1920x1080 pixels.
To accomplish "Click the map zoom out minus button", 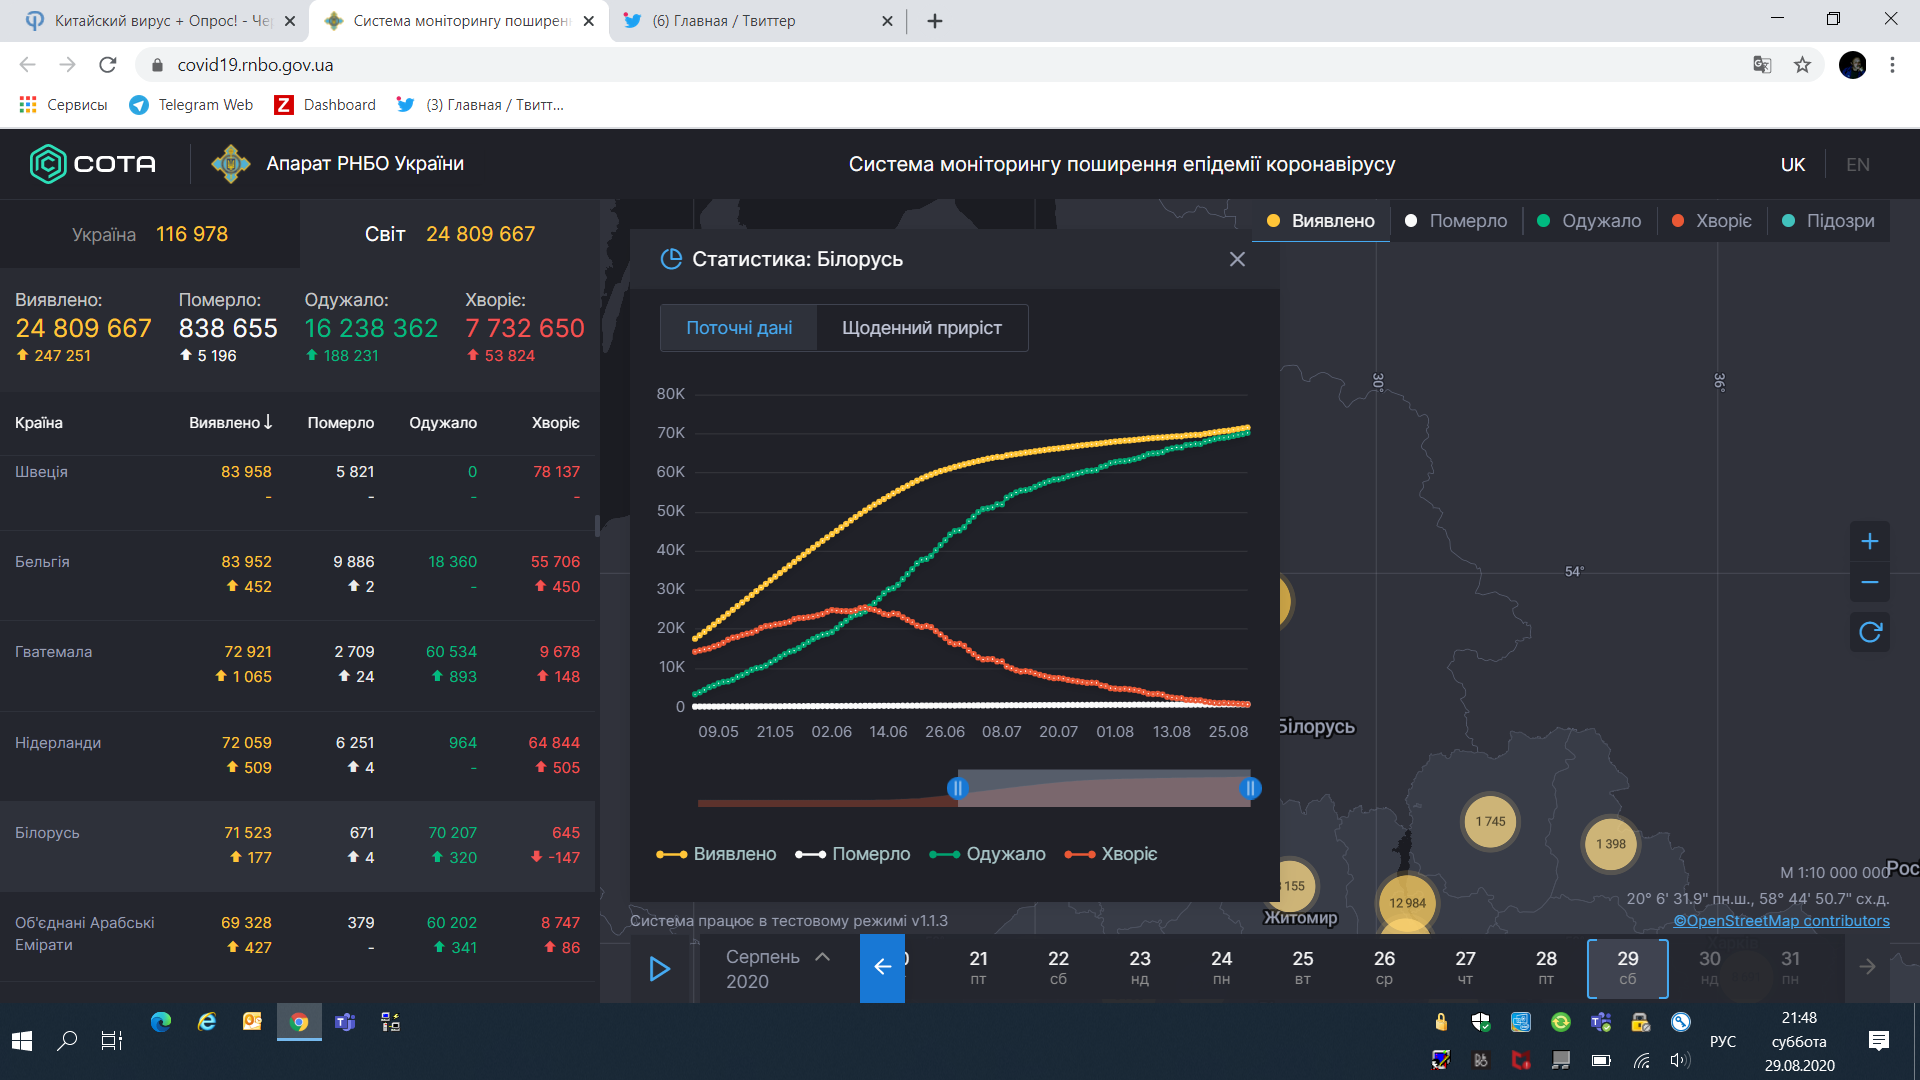I will 1869,582.
